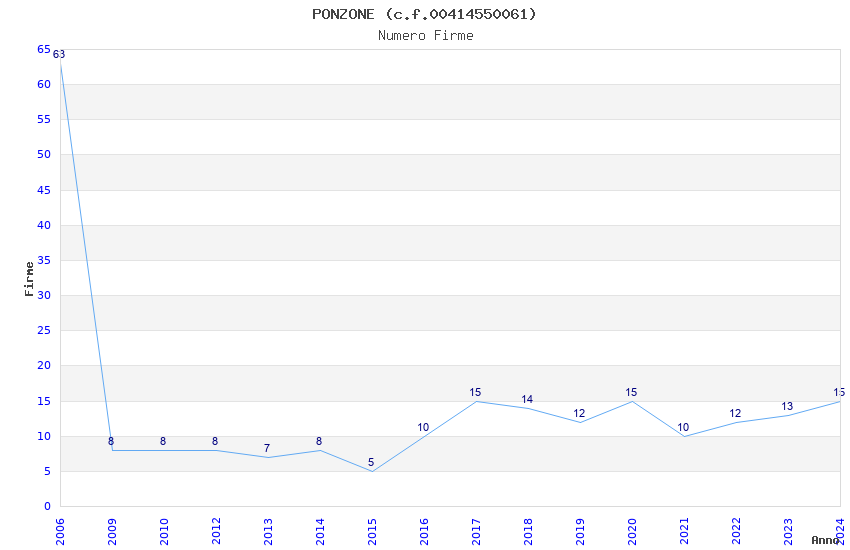850x550 pixels.
Task: Click the 2012 x-axis year label
Action: tap(216, 532)
